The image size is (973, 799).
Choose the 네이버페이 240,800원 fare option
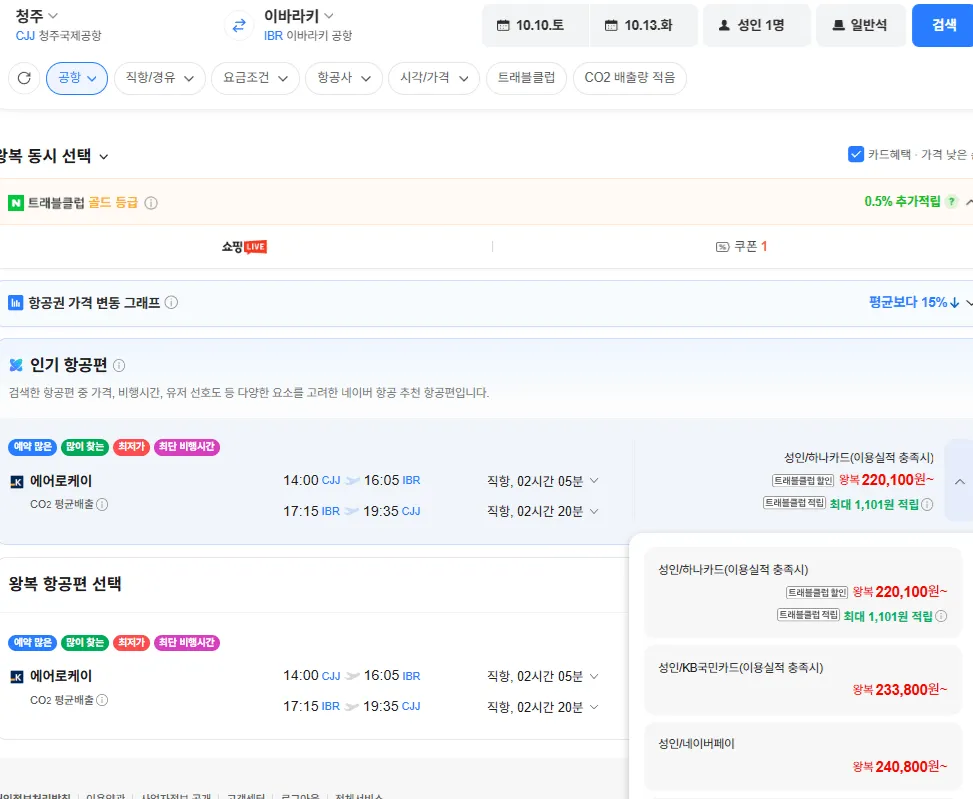[x=803, y=756]
